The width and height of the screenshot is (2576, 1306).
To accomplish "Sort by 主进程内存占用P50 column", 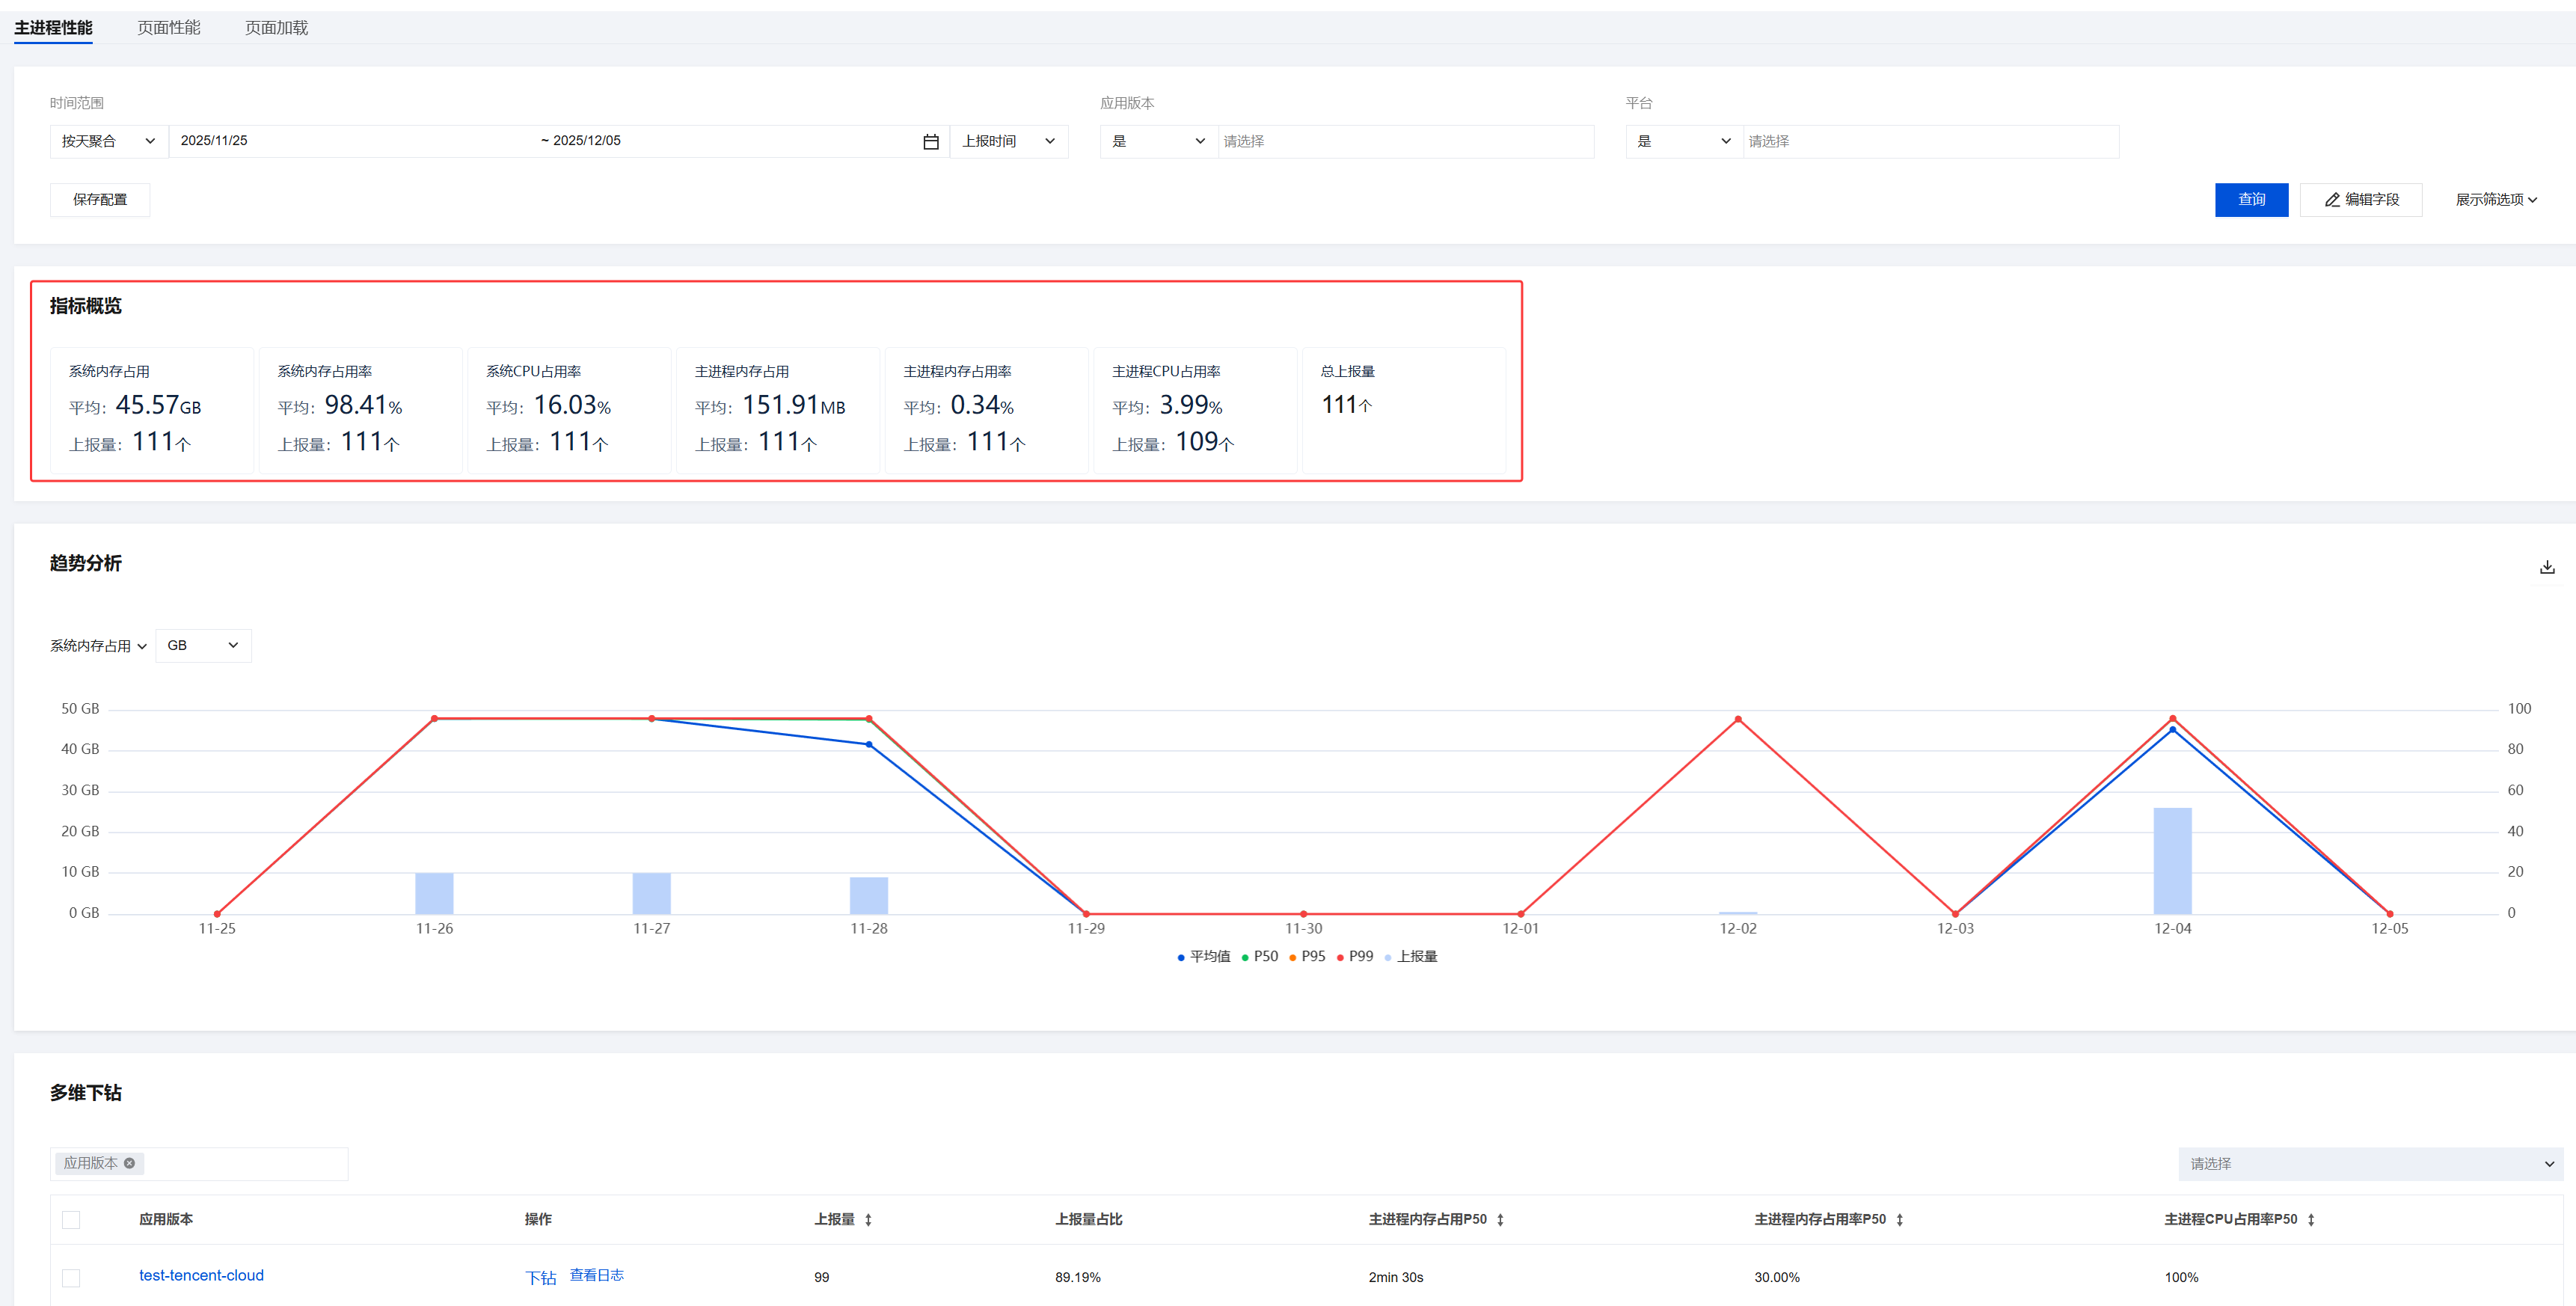I will pos(1500,1220).
